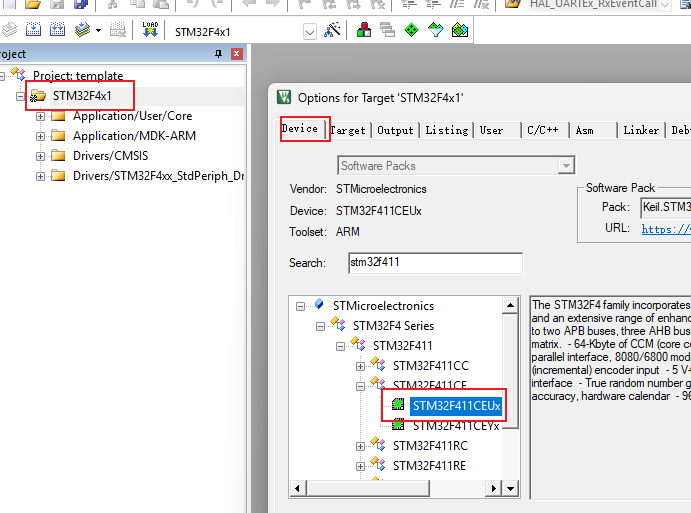Viewport: 691px width, 513px height.
Task: Expand the Drivers/STM32F4xx_StdPeriph group
Action: click(40, 176)
